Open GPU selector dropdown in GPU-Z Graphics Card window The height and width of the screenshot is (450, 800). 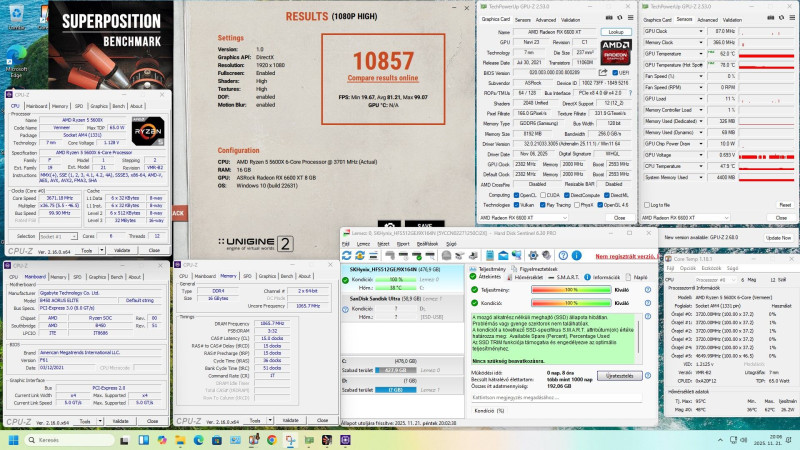(x=564, y=218)
